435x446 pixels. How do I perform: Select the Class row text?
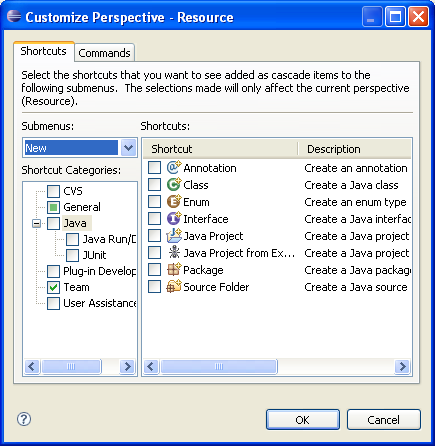[196, 185]
